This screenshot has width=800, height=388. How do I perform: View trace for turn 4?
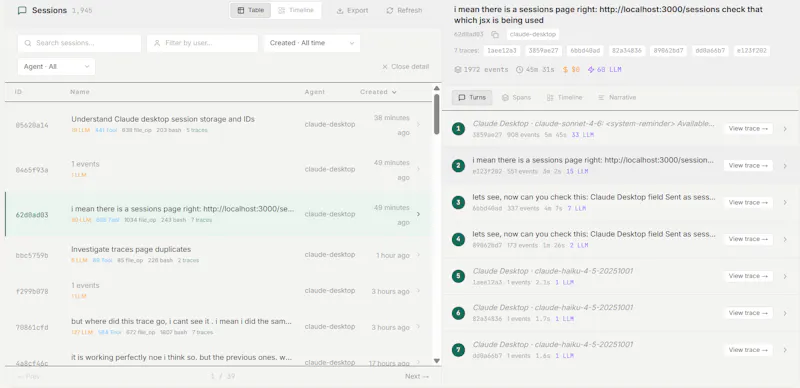click(x=748, y=239)
